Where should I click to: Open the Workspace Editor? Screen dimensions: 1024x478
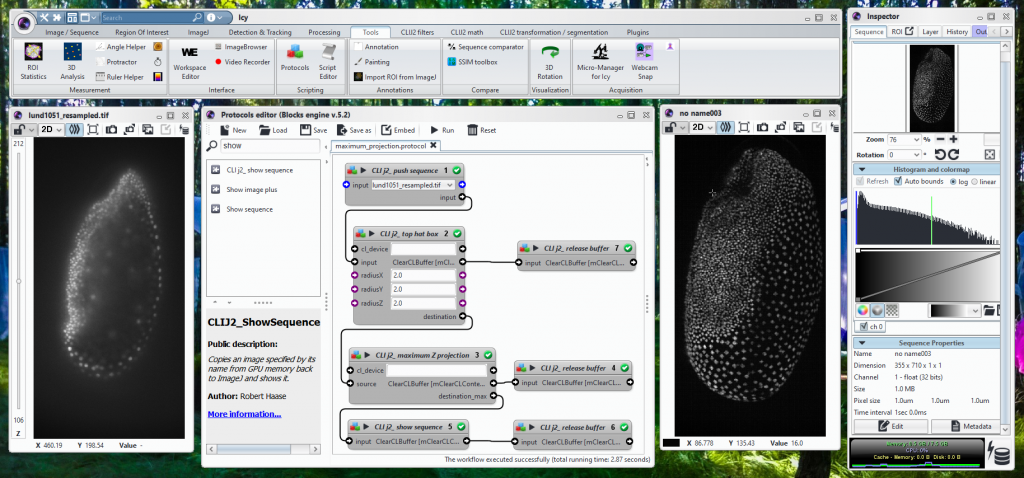pos(190,58)
